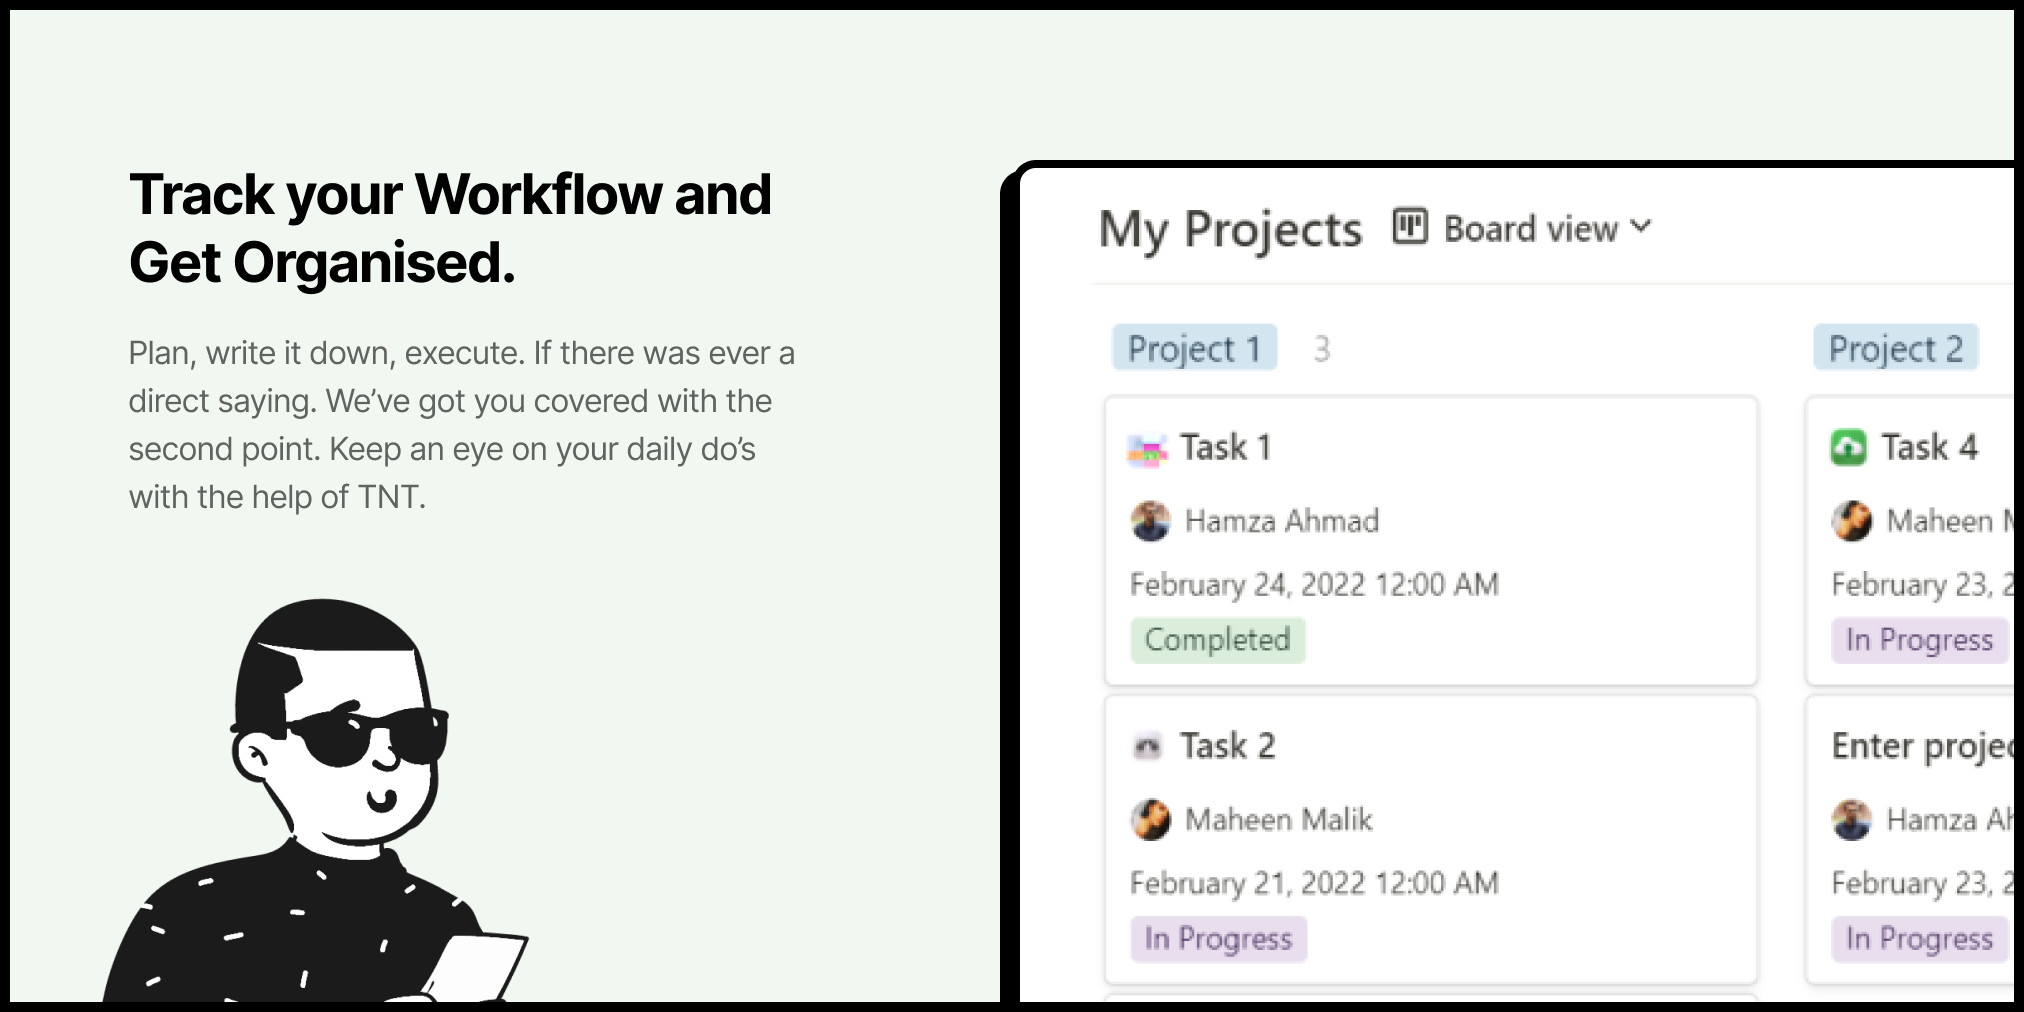The height and width of the screenshot is (1012, 2024).
Task: Click In Progress tag on Task 4
Action: click(1920, 640)
